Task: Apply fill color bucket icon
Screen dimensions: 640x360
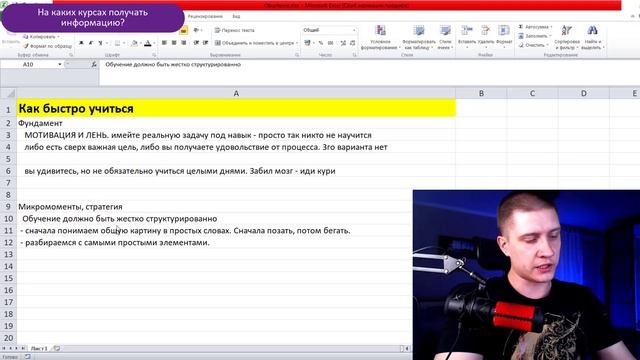Action: click(x=134, y=43)
